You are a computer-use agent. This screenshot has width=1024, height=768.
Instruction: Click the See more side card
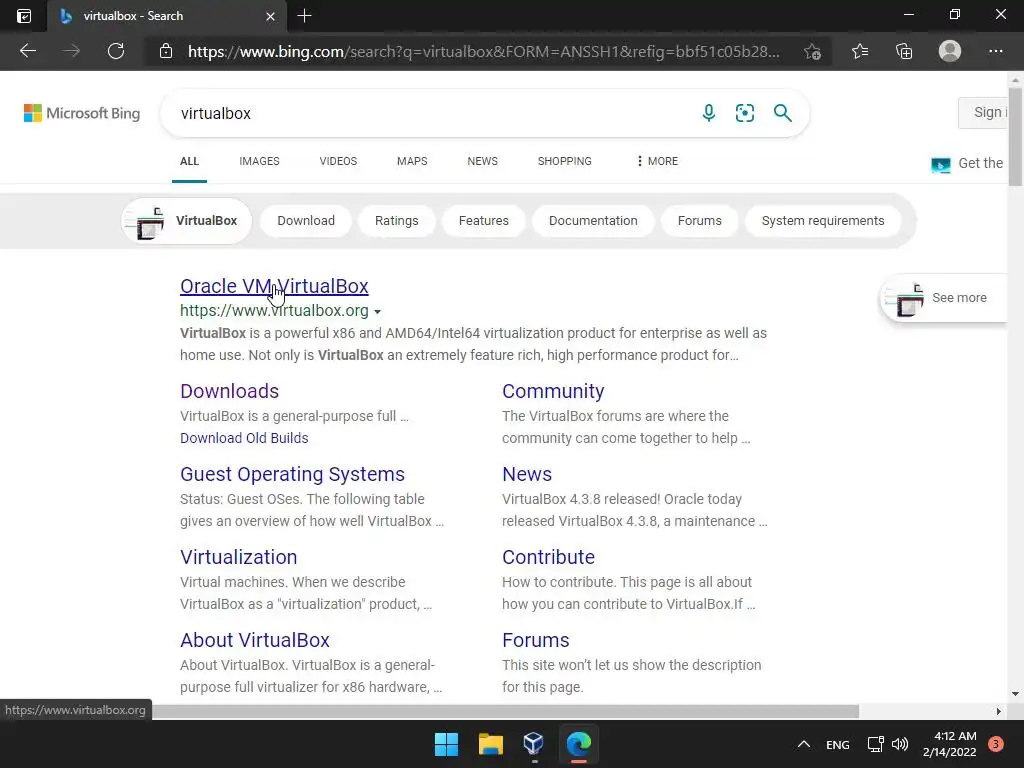[x=944, y=298]
